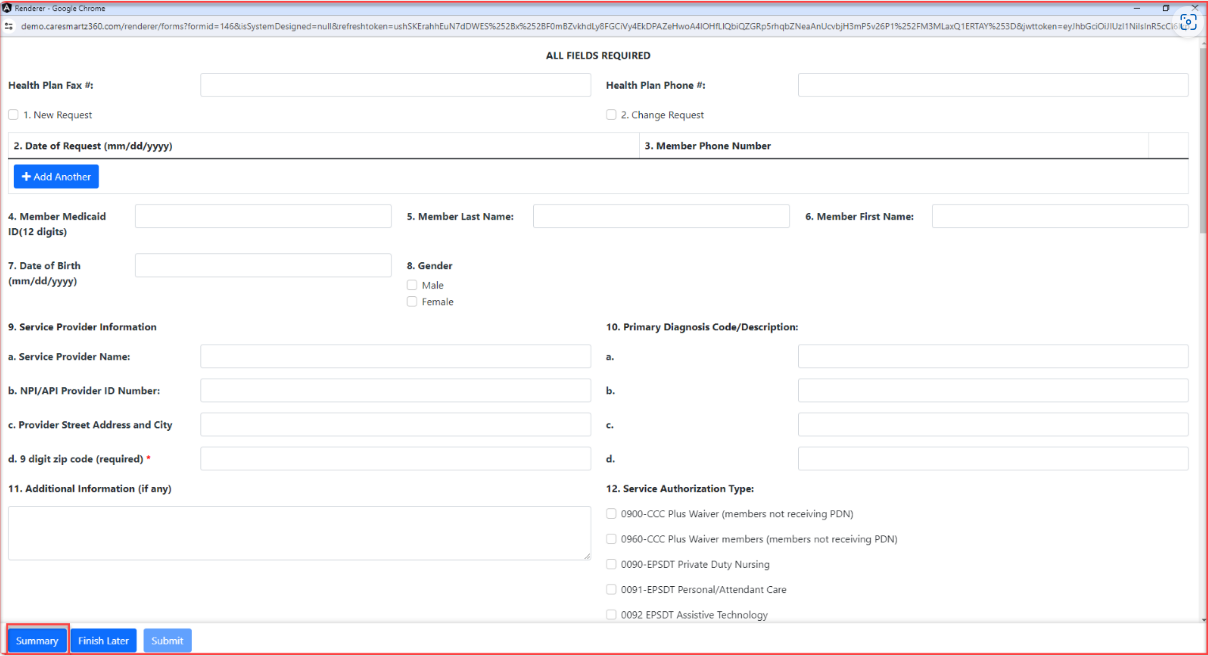
Task: Focus the Health Plan Fax # field
Action: click(395, 85)
